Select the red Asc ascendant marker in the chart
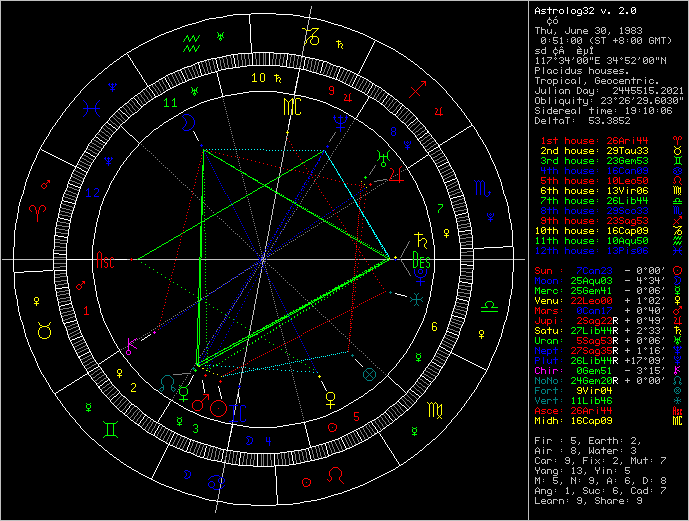The height and width of the screenshot is (521, 689). (x=105, y=261)
